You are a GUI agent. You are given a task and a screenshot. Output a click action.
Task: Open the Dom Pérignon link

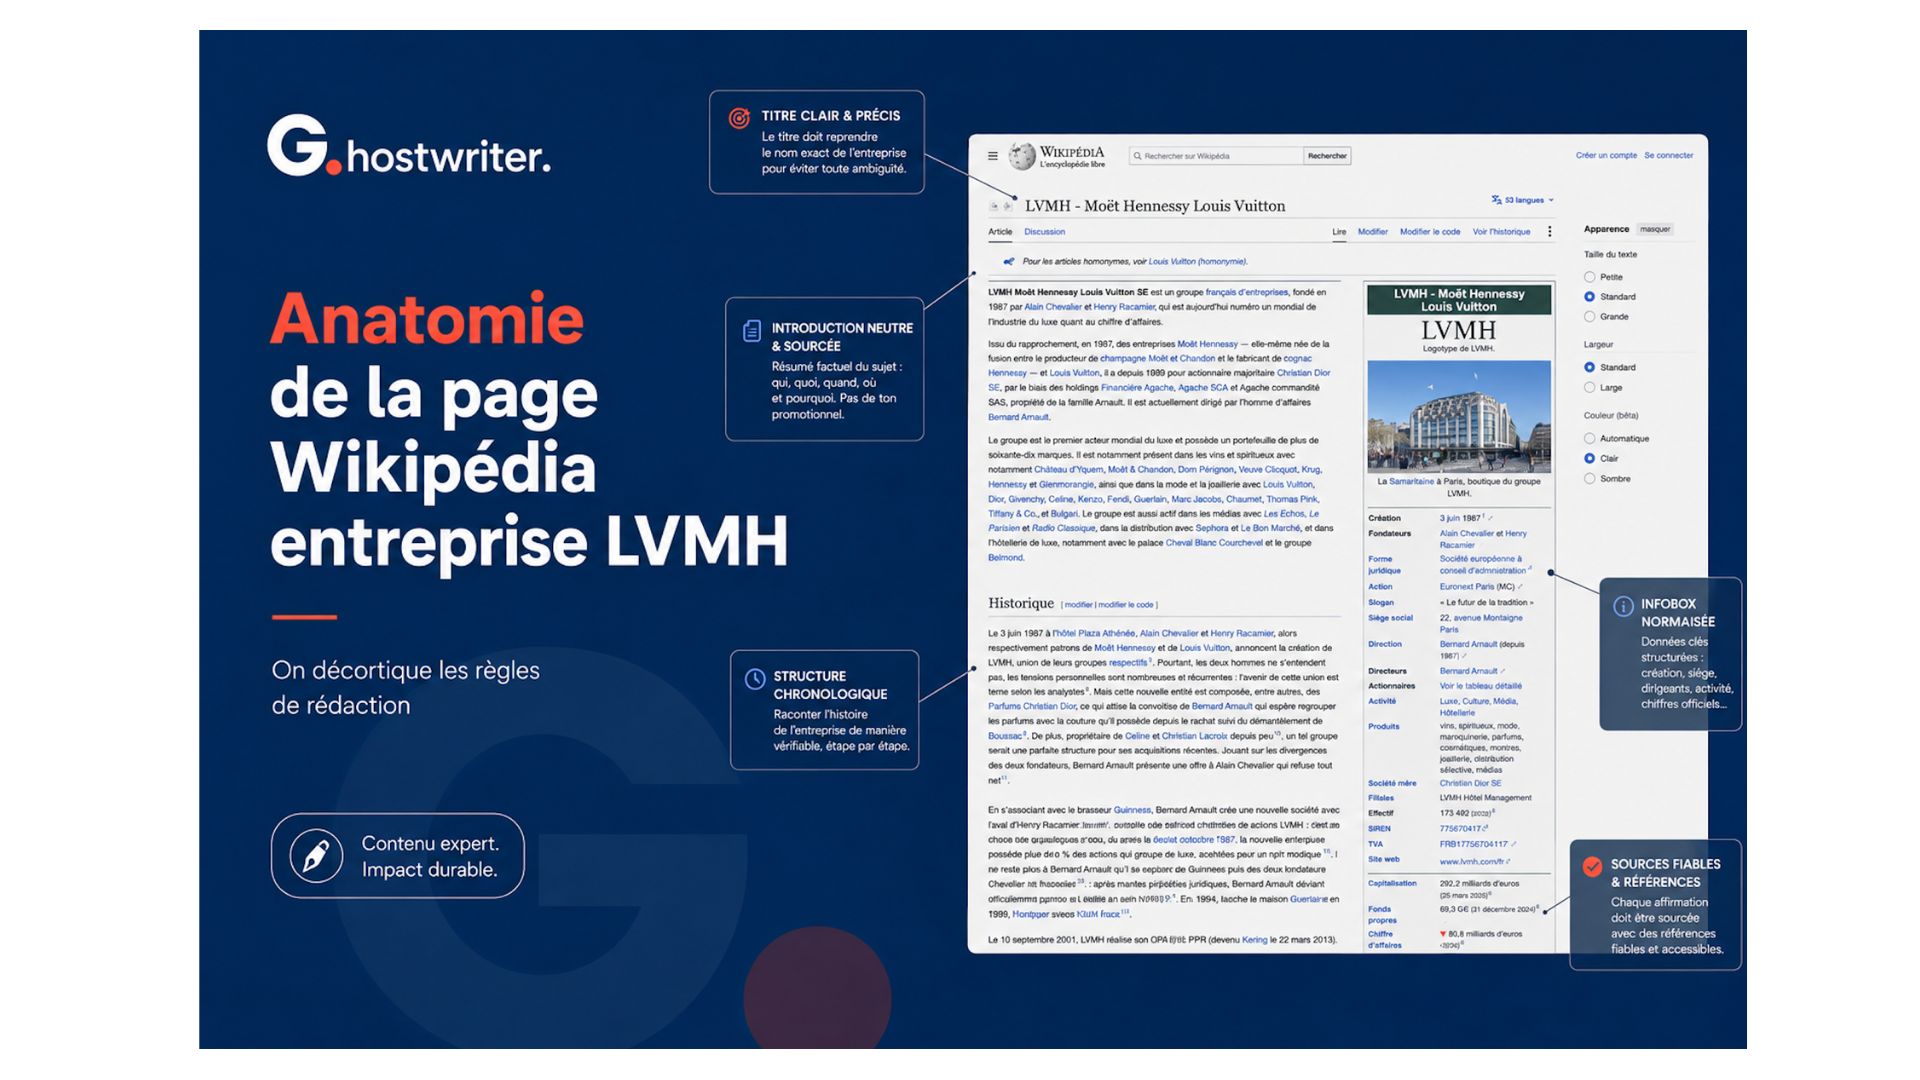1205,470
